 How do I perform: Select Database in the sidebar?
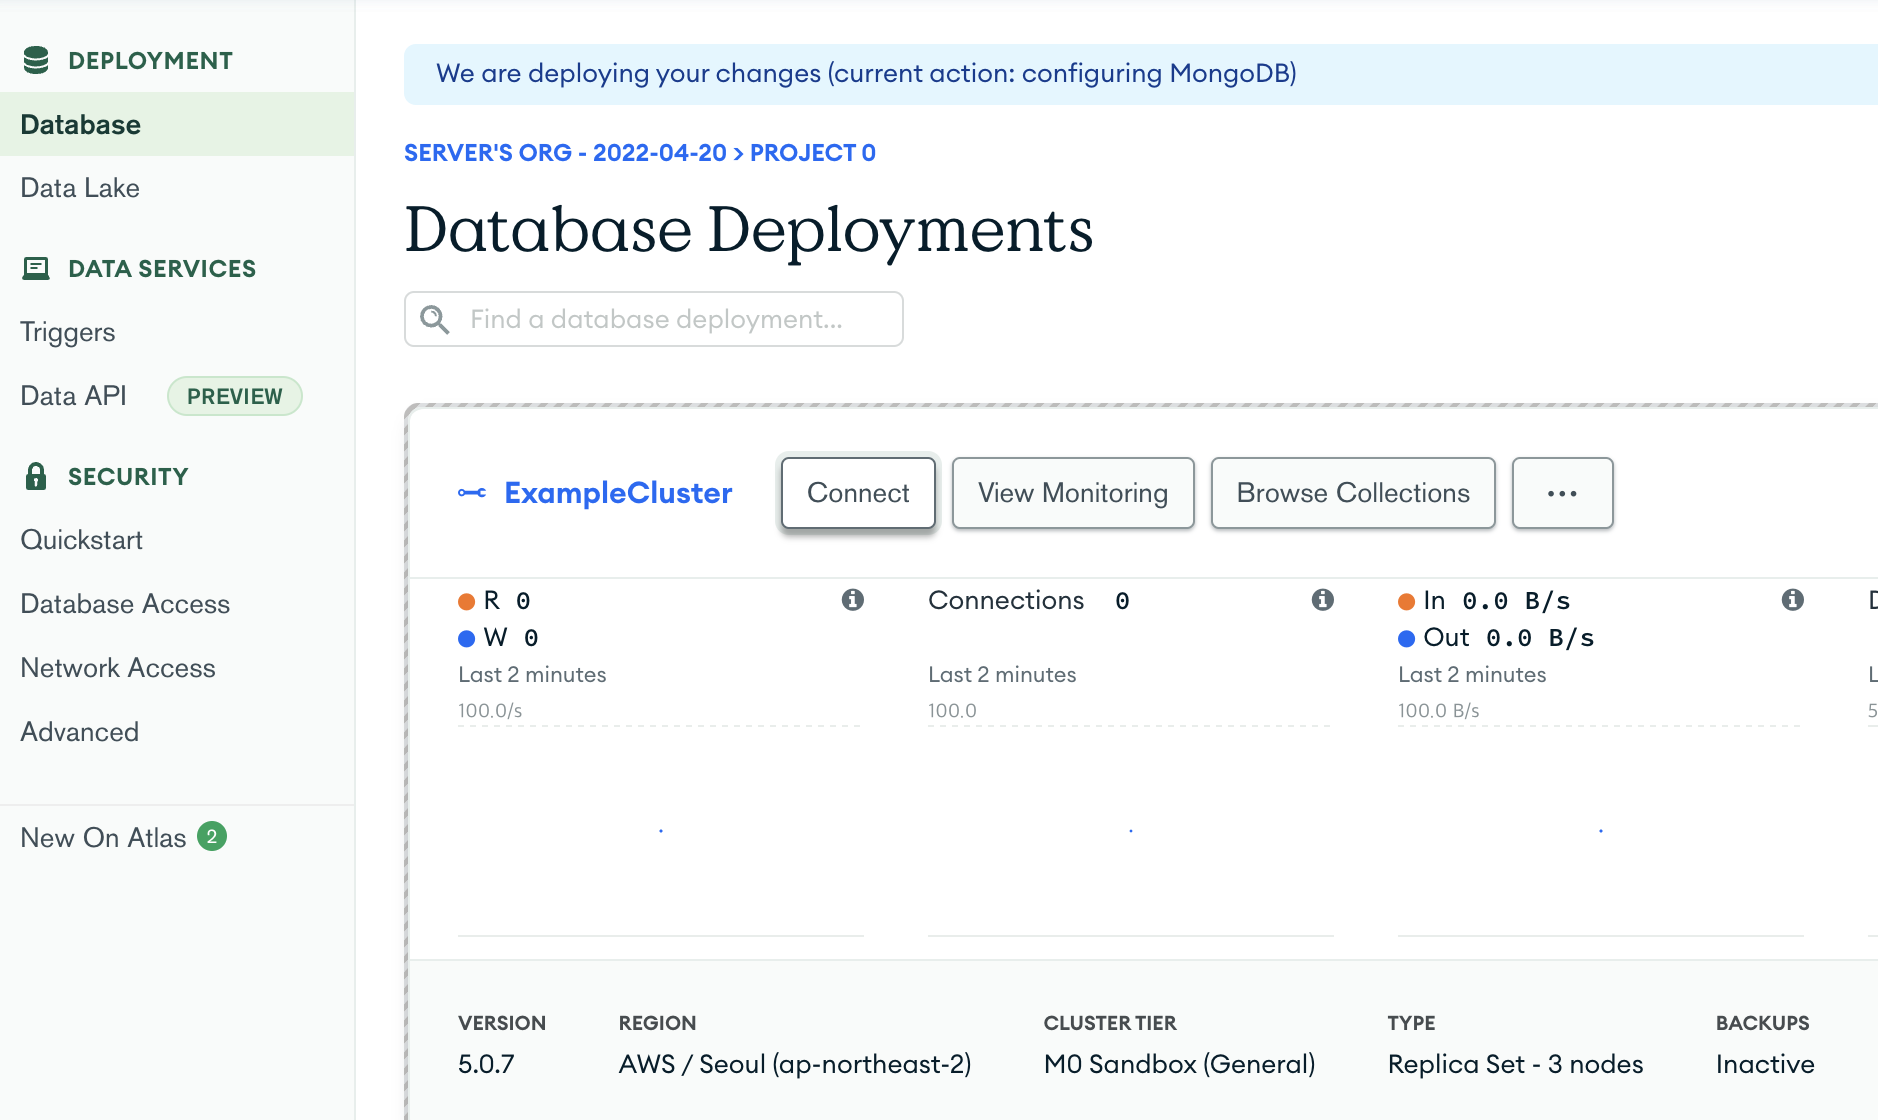tap(177, 124)
